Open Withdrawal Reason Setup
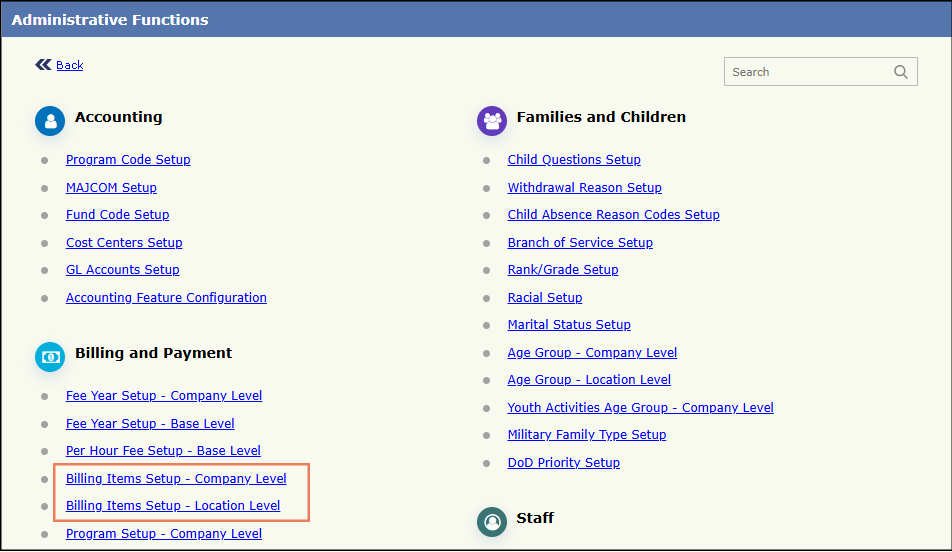The width and height of the screenshot is (952, 552). tap(585, 188)
